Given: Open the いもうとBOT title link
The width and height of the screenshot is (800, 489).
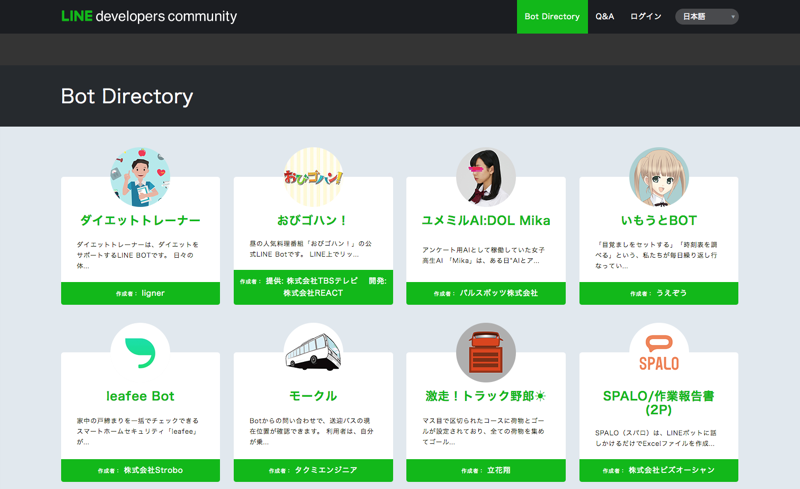Looking at the screenshot, I should tap(659, 221).
